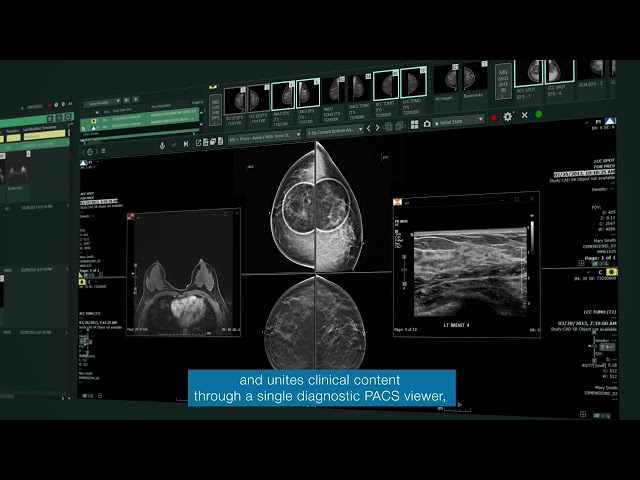The width and height of the screenshot is (640, 480).
Task: Click the camera snapshot state icon
Action: [x=427, y=123]
